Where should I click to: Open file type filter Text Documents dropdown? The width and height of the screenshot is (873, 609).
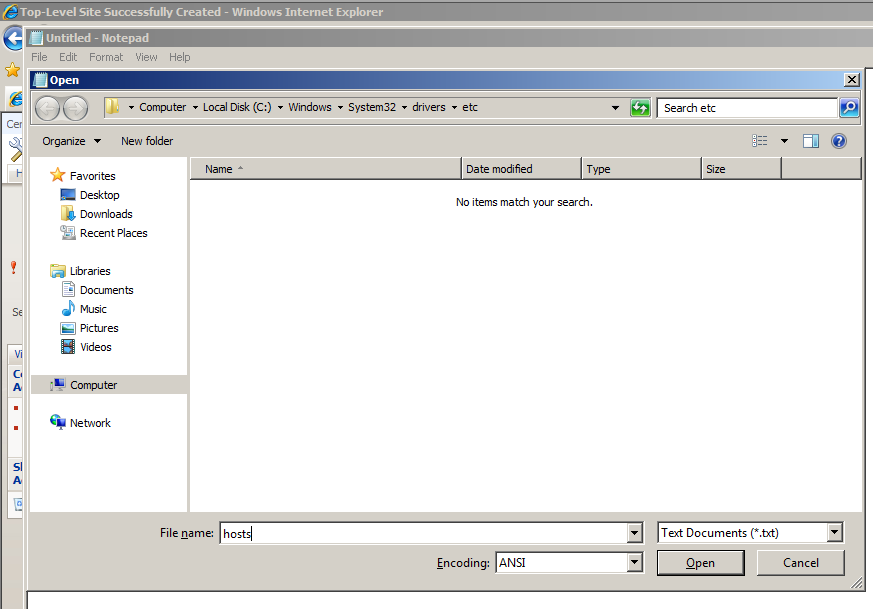pyautogui.click(x=834, y=532)
